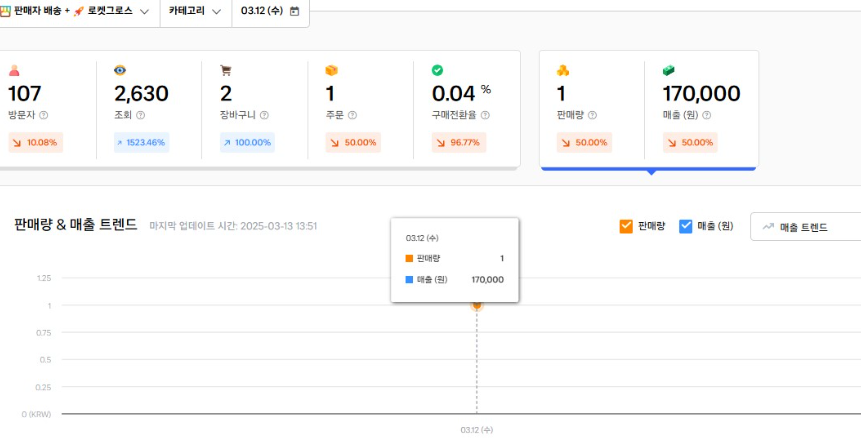The height and width of the screenshot is (438, 861).
Task: Click help icon next to 구매전환율
Action: (485, 116)
